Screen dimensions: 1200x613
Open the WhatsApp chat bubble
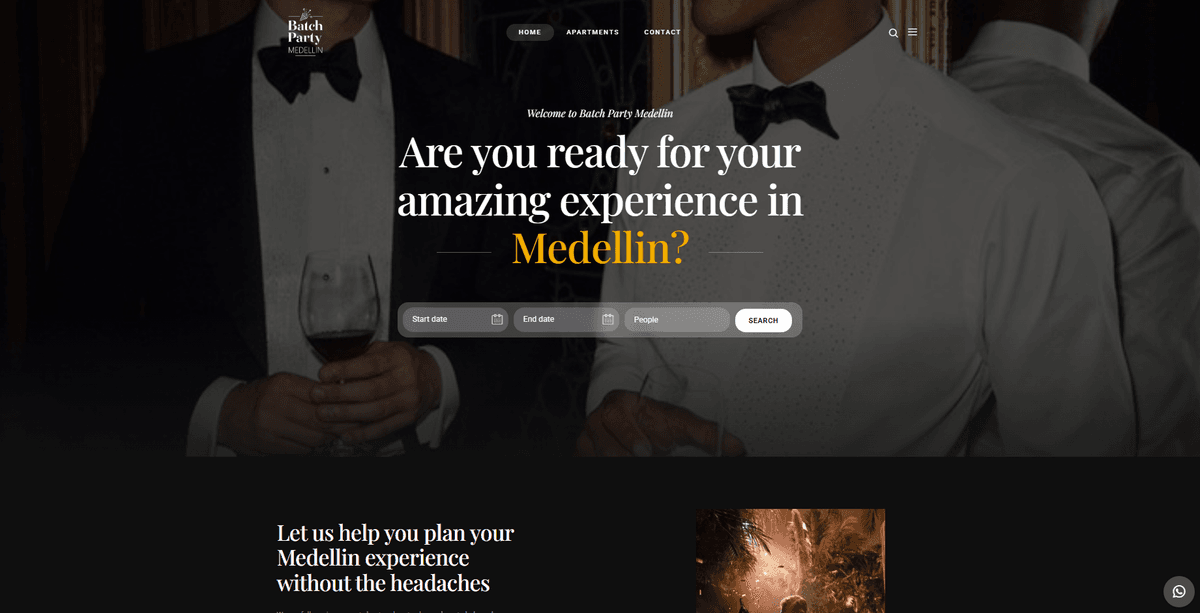click(1179, 591)
